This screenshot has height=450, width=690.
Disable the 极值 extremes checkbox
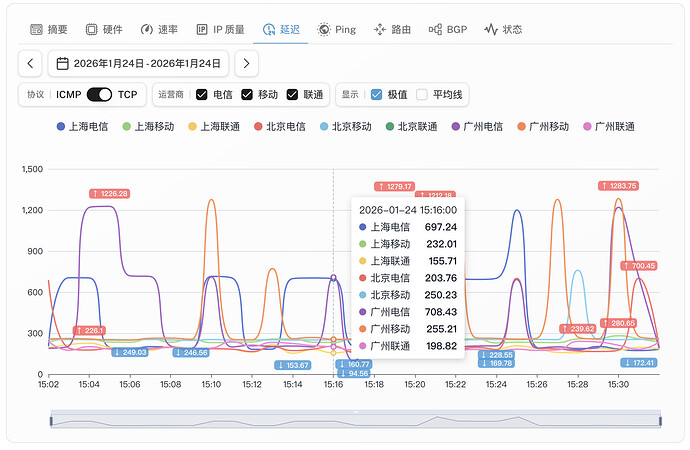[x=376, y=95]
